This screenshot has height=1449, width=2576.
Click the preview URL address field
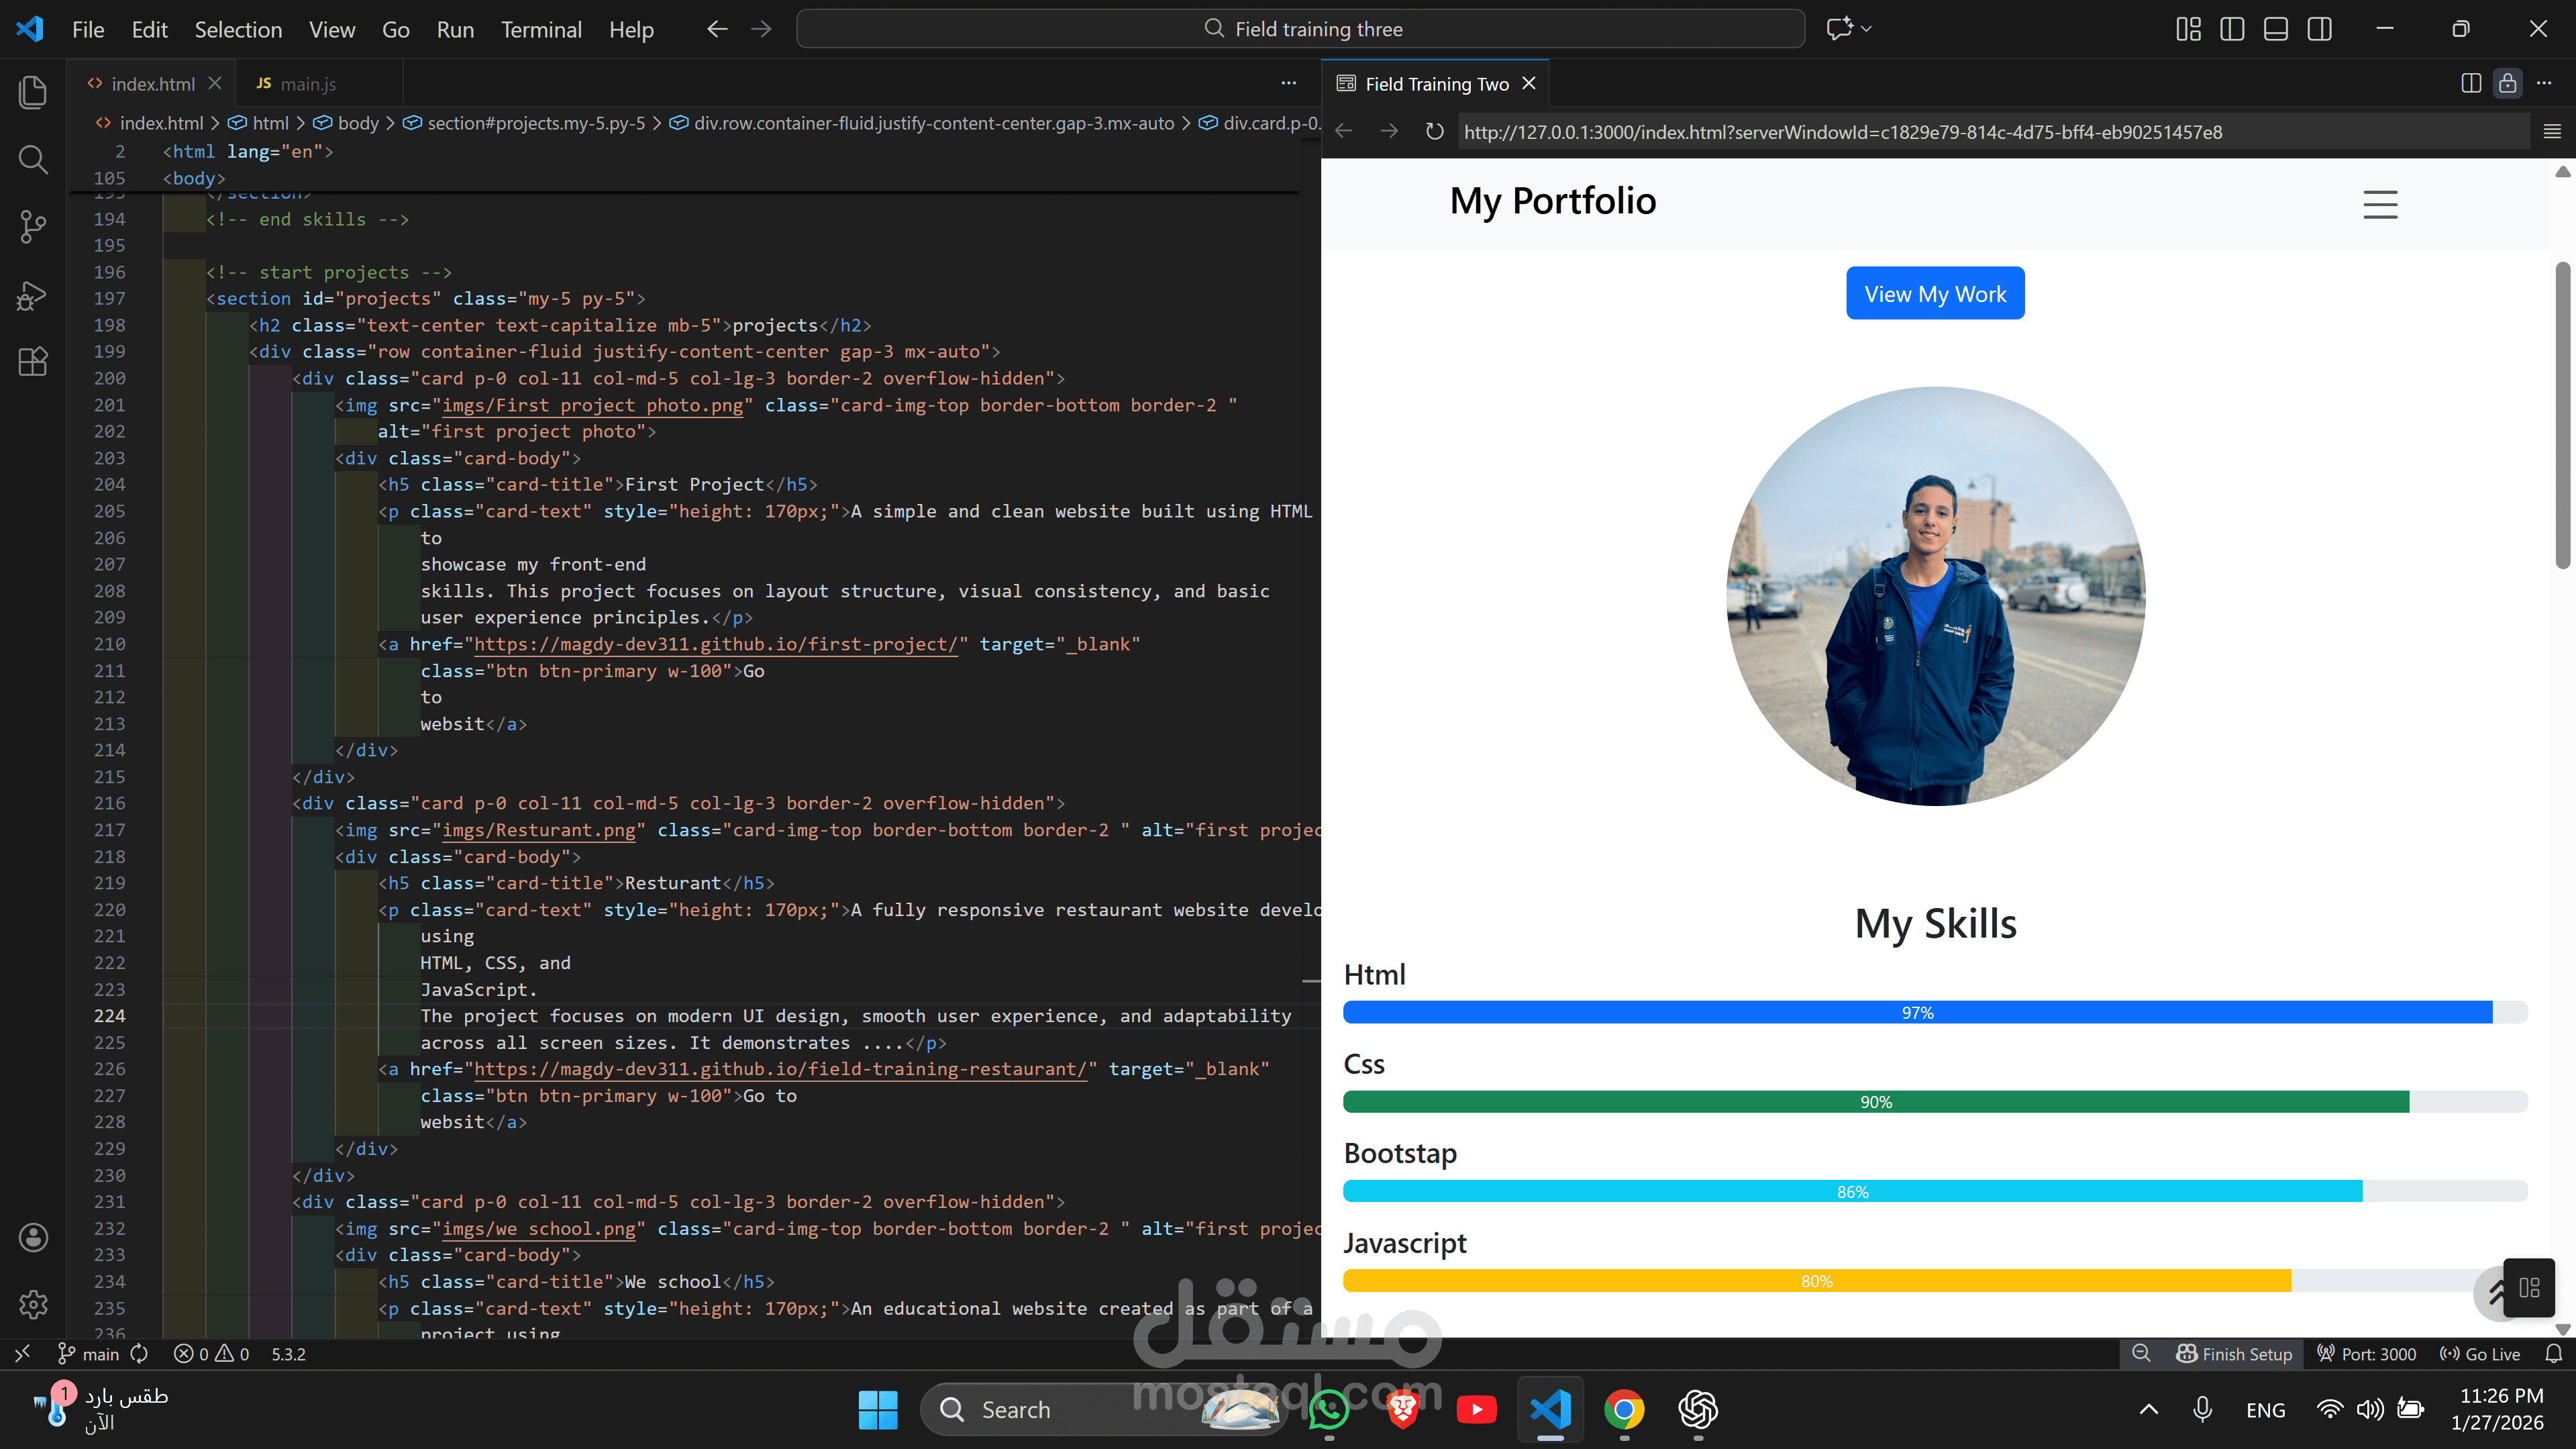1994,131
